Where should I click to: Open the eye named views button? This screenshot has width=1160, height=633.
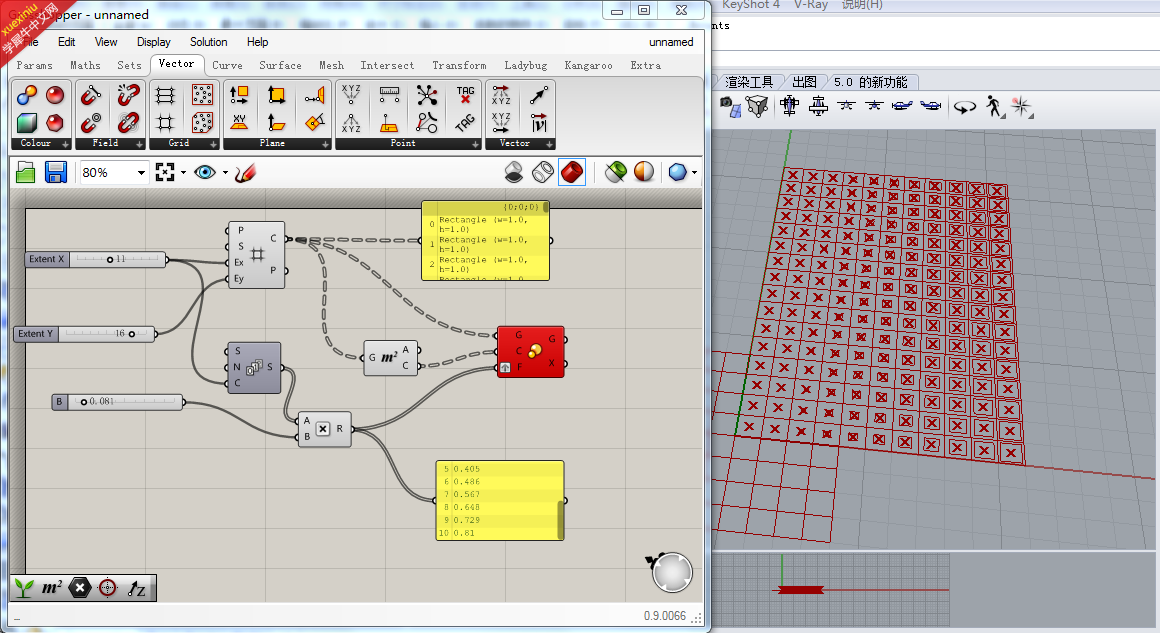(x=205, y=172)
